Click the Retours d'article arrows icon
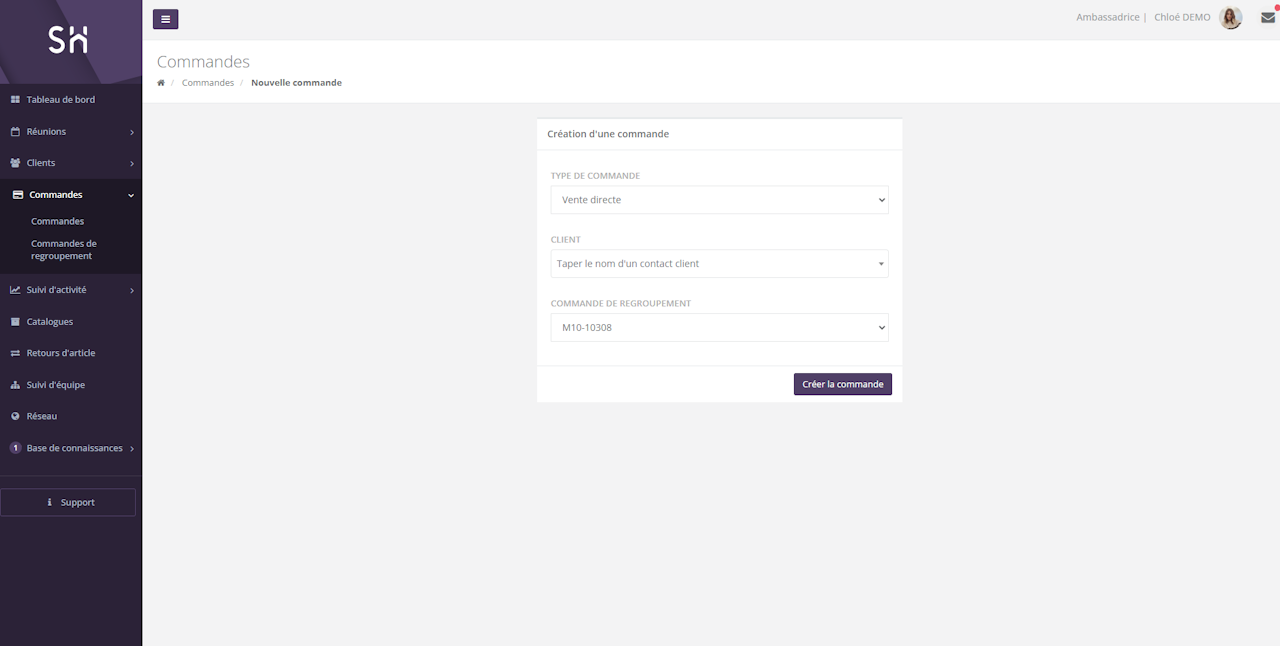 point(15,353)
